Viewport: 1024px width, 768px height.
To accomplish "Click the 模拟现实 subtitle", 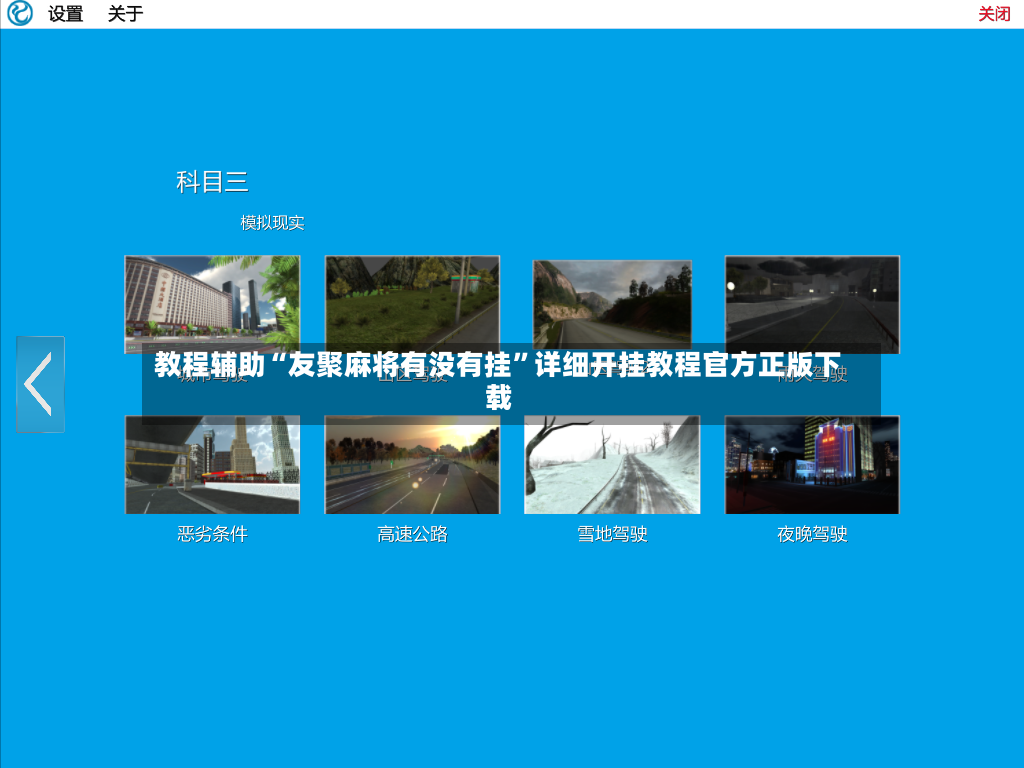I will (272, 223).
